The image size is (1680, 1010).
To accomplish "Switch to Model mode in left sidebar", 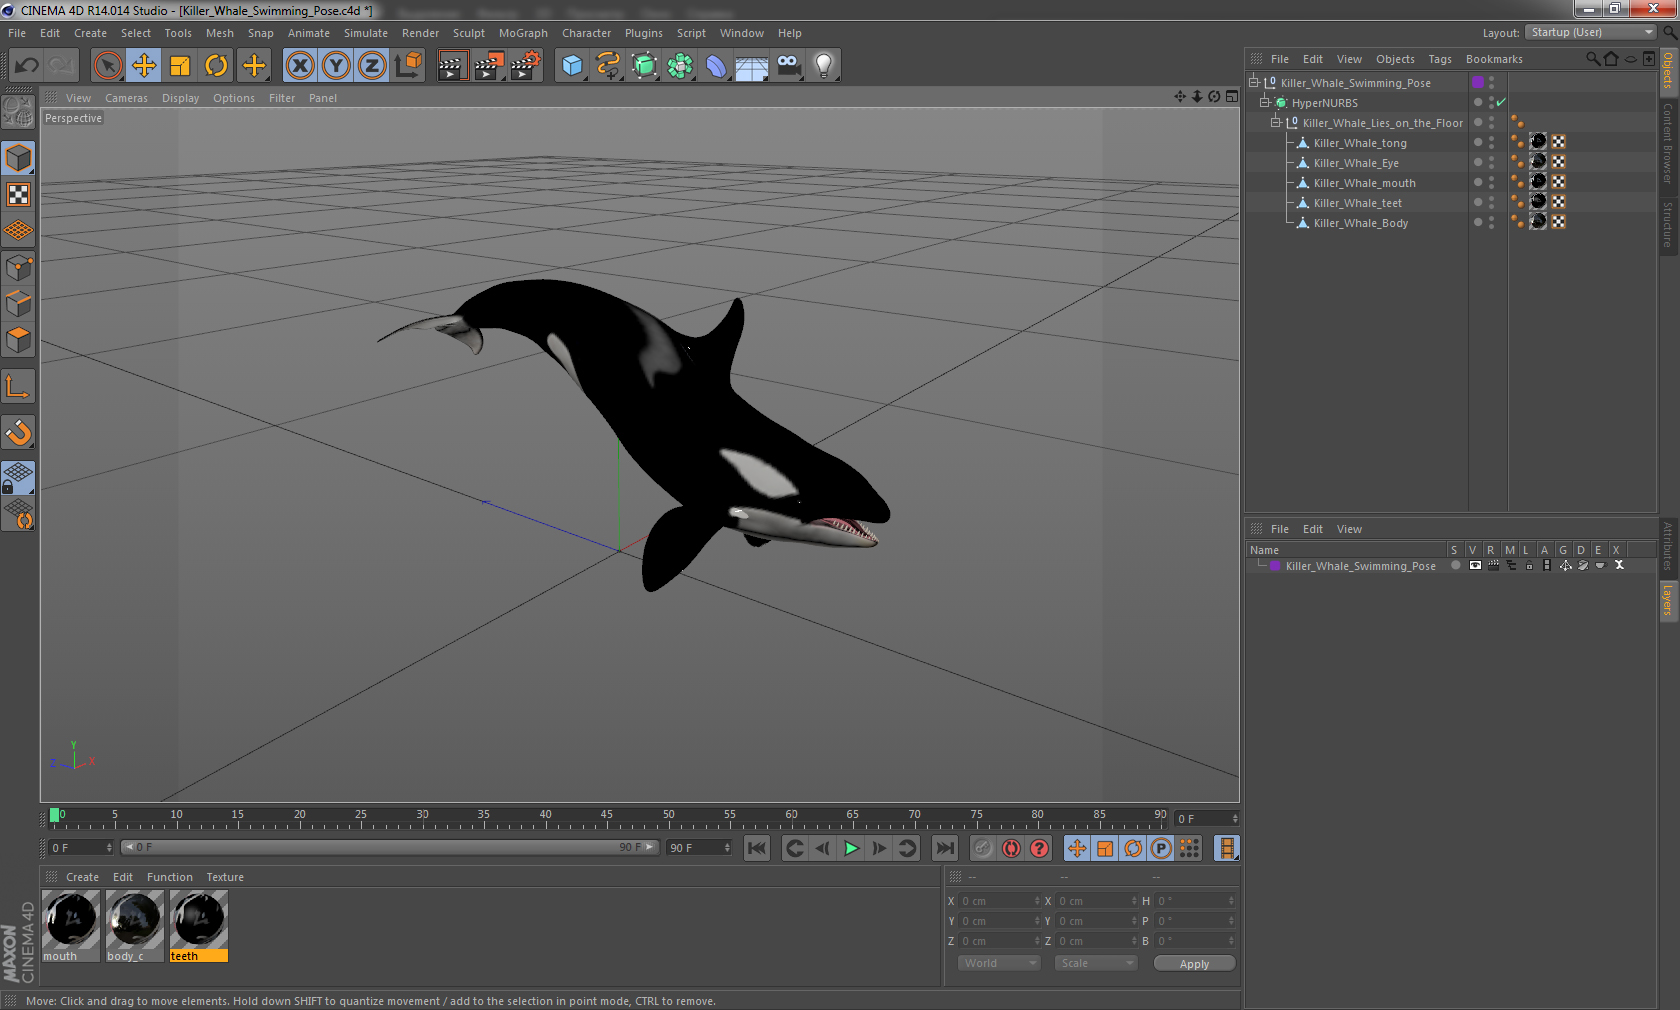I will click(x=18, y=158).
